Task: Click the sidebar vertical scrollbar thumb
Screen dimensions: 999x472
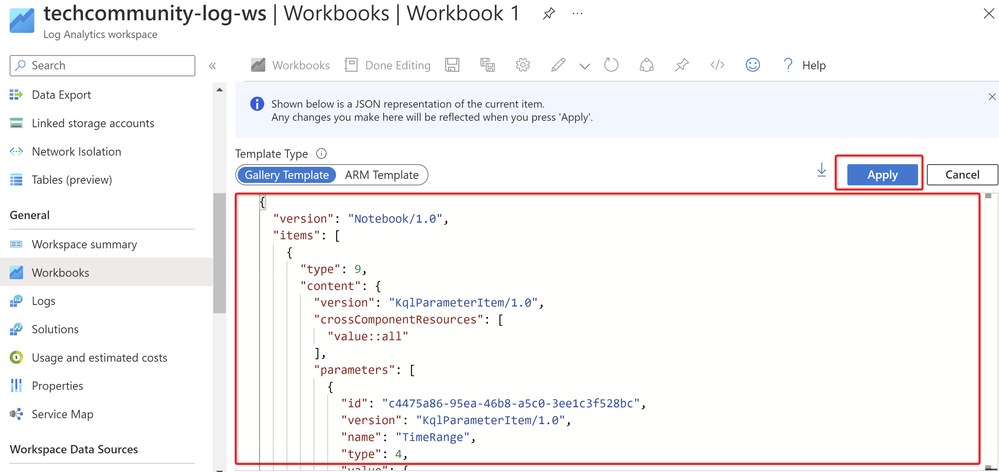Action: [220, 252]
